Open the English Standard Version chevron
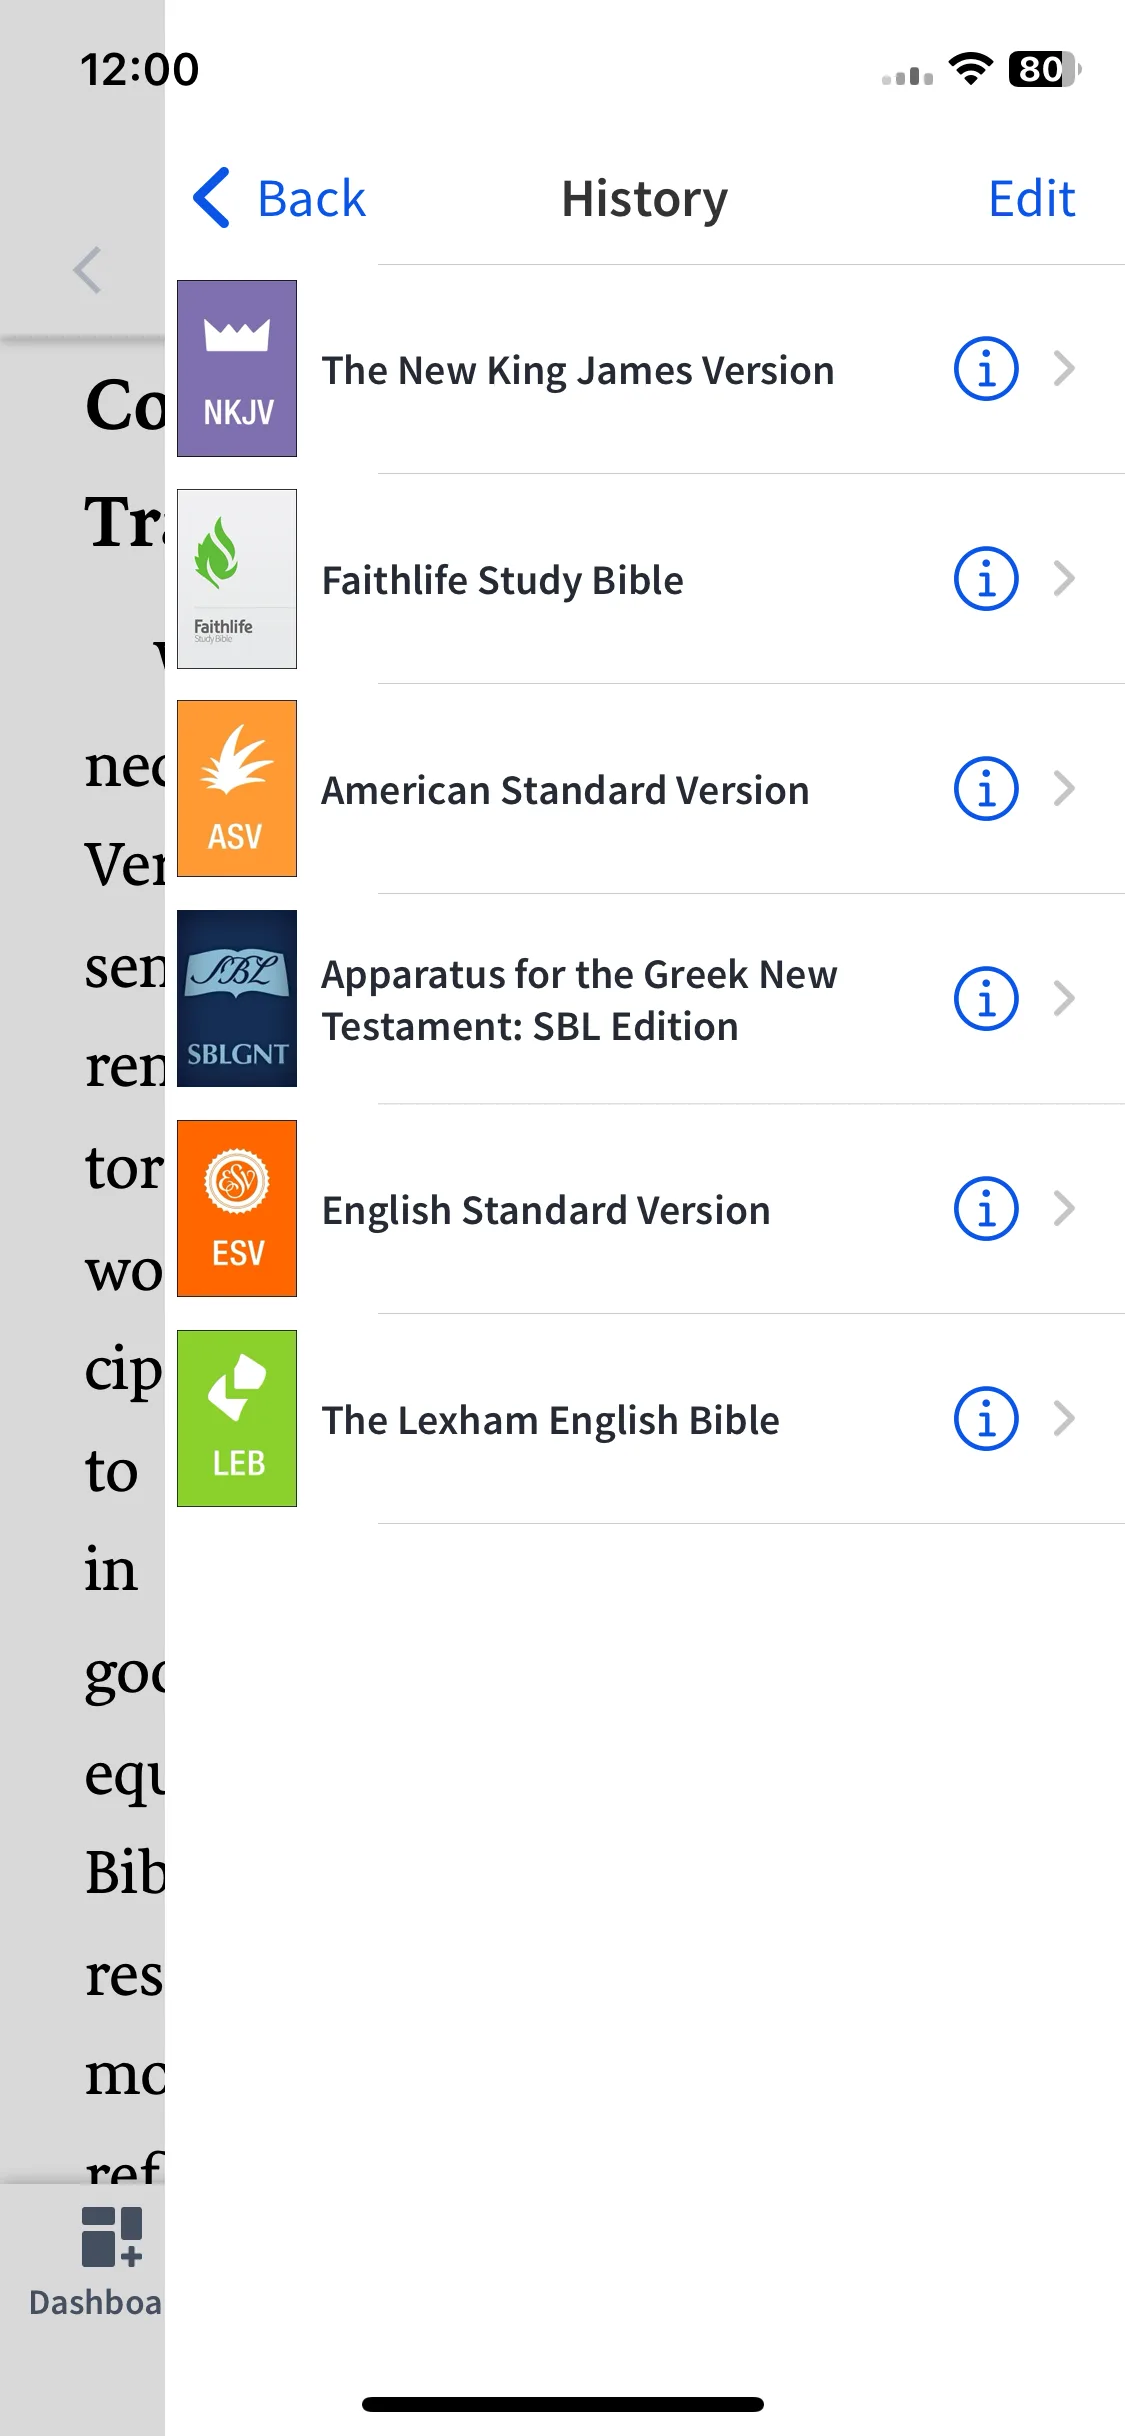 1065,1209
